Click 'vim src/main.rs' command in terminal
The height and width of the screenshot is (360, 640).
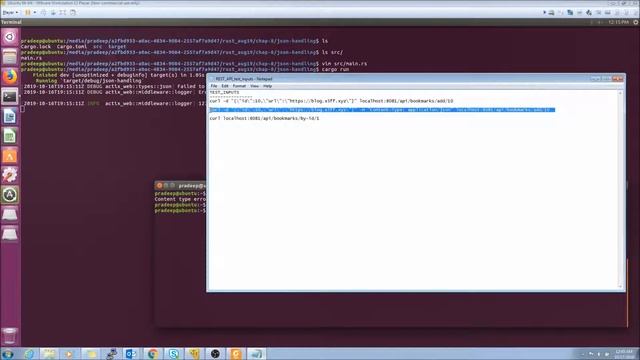[344, 64]
